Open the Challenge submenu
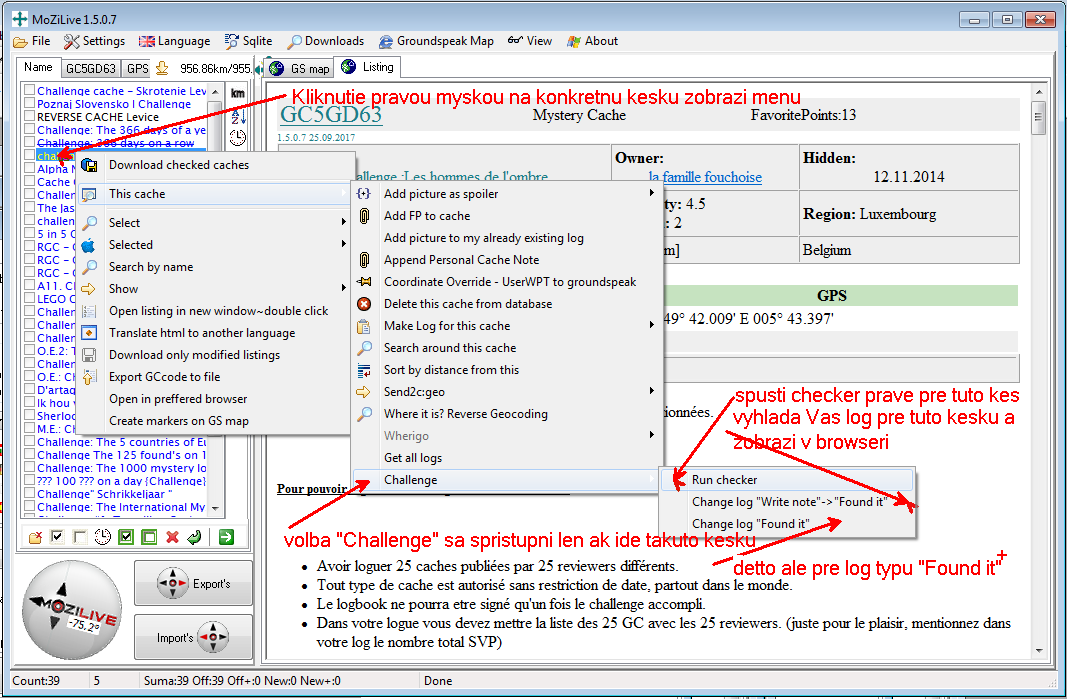1067x699 pixels. click(x=506, y=480)
